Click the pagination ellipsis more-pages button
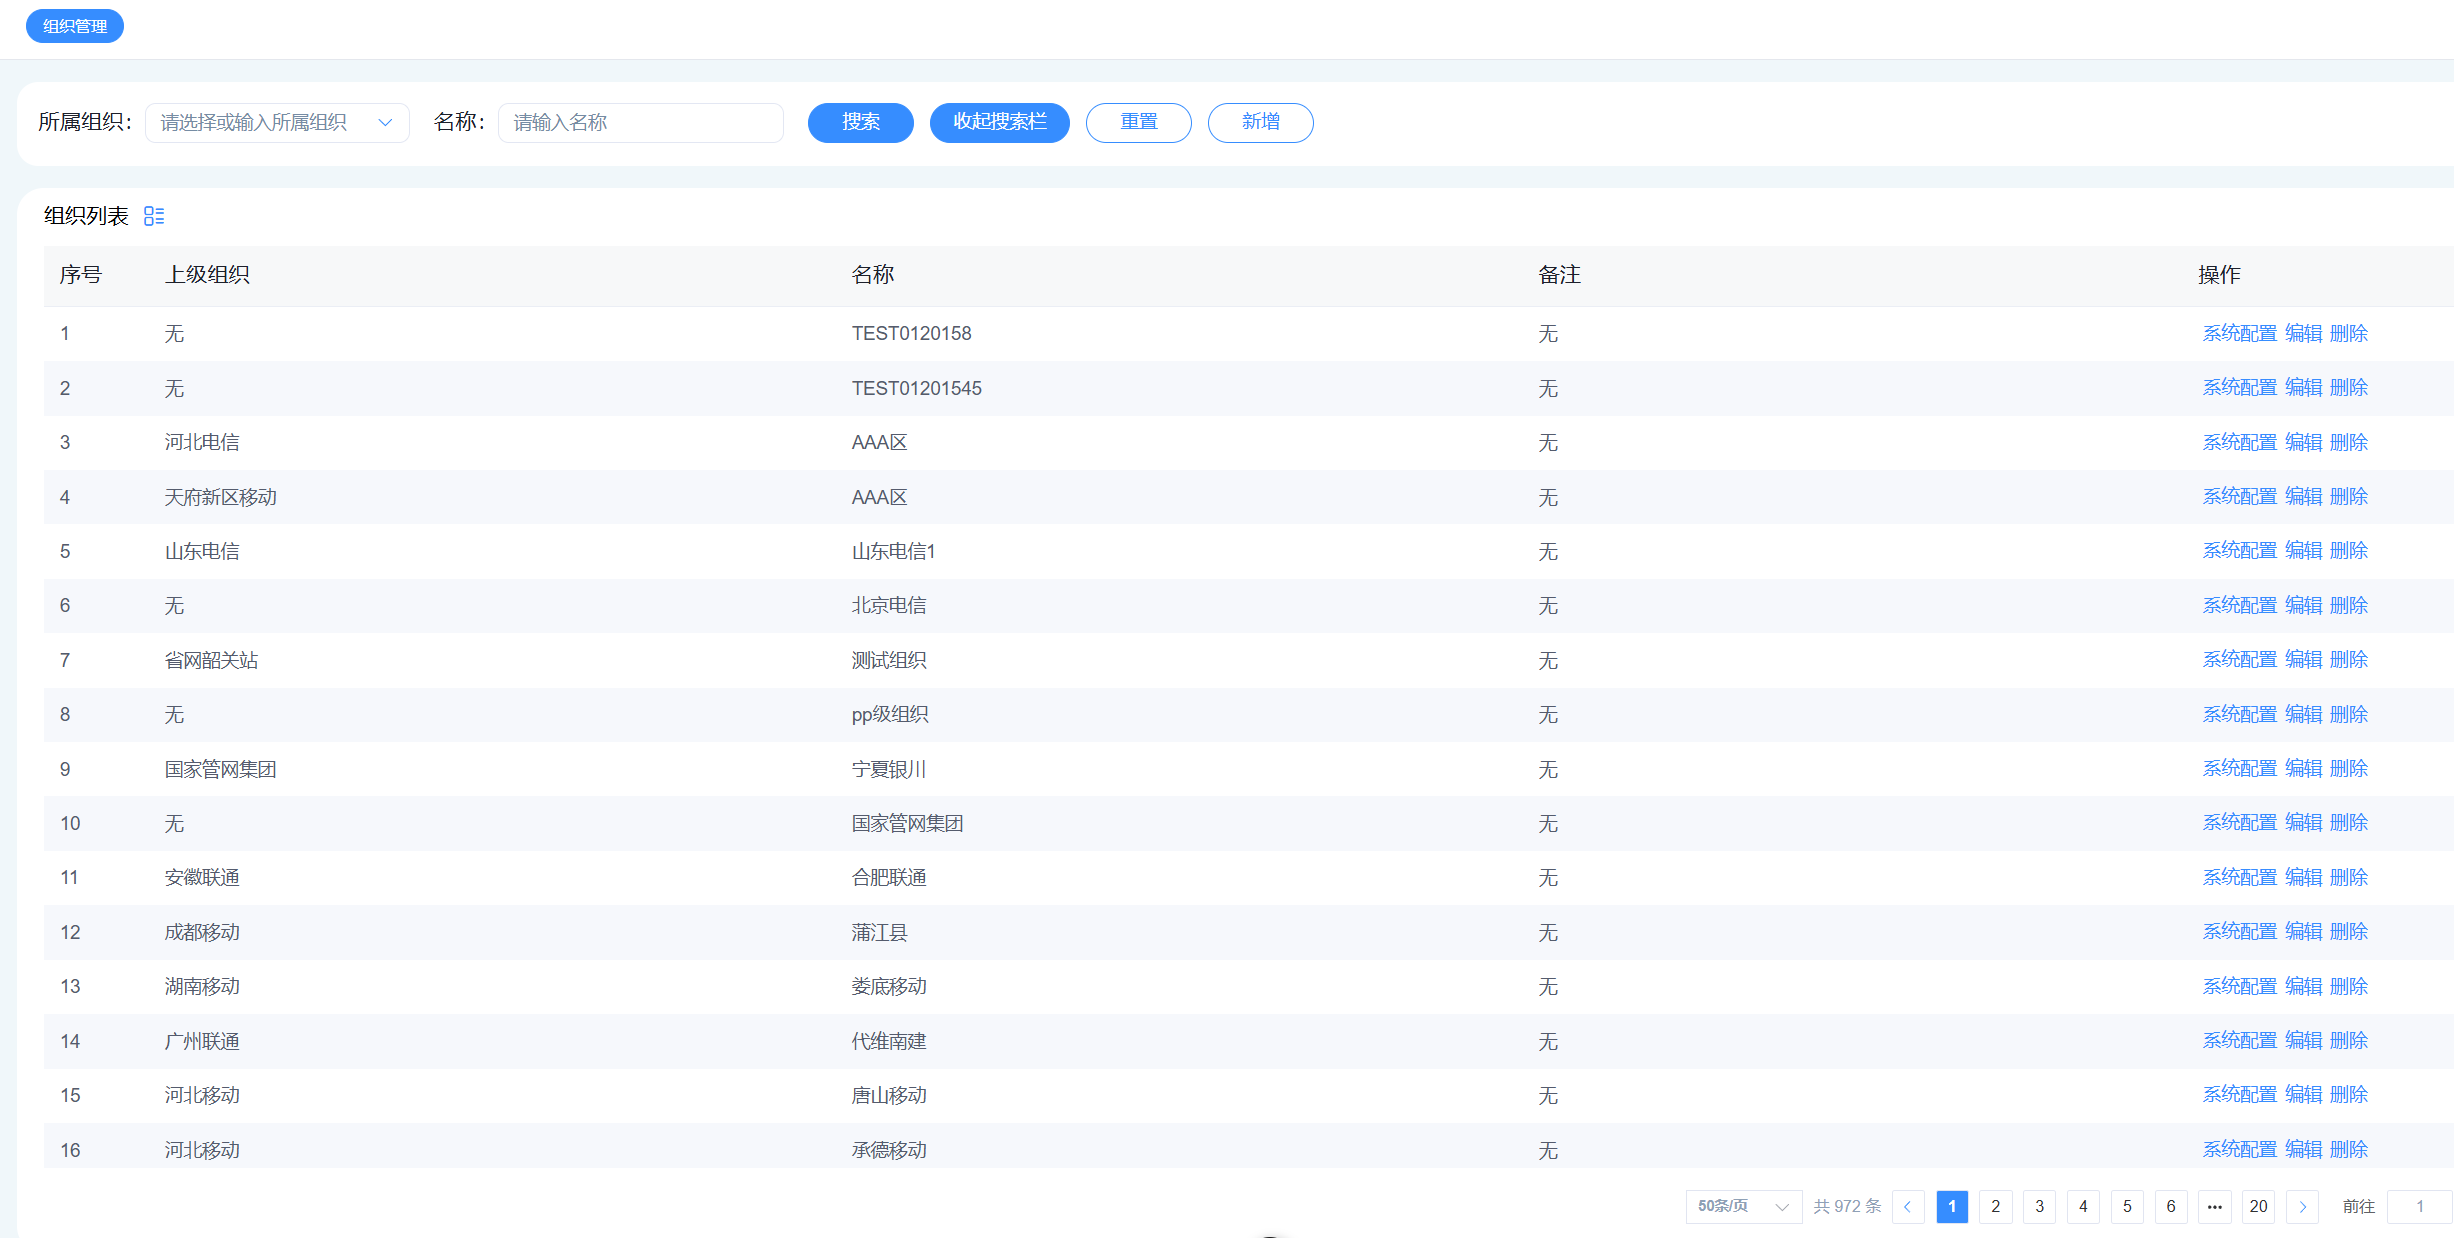Screen dimensions: 2454x1238 (x=2214, y=1207)
